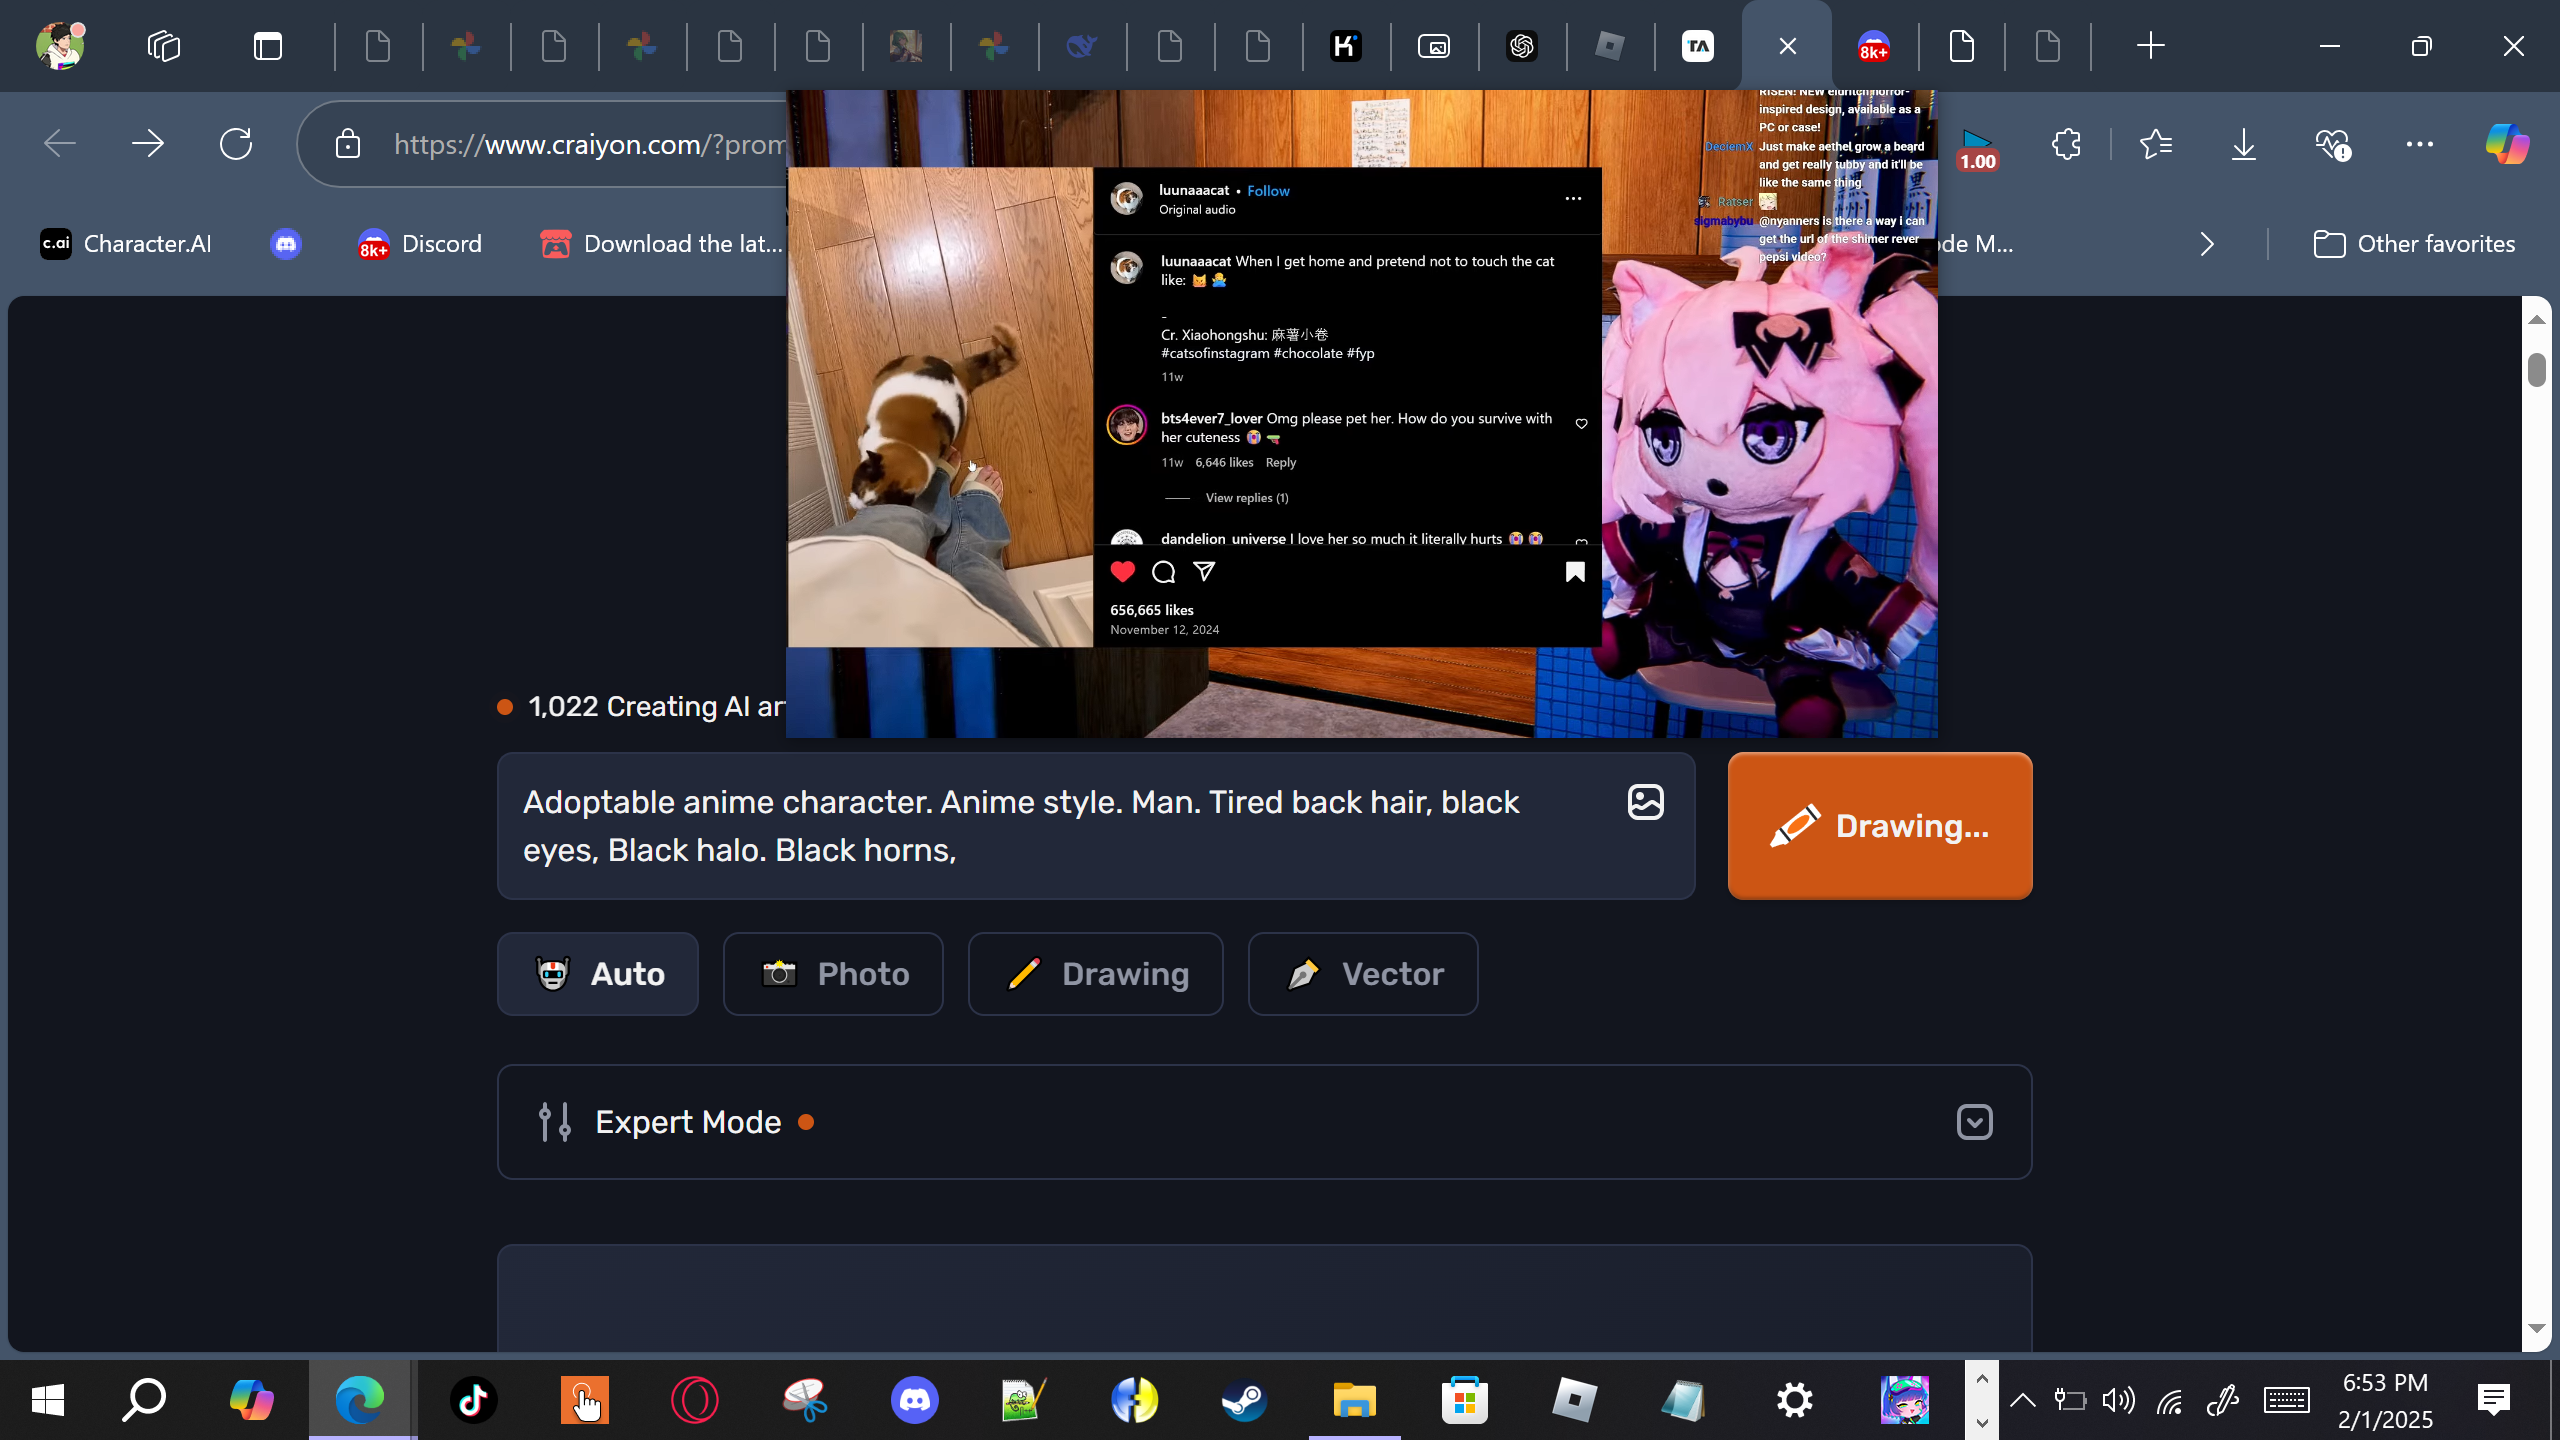
Task: Select the Vector style option
Action: pos(1363,974)
